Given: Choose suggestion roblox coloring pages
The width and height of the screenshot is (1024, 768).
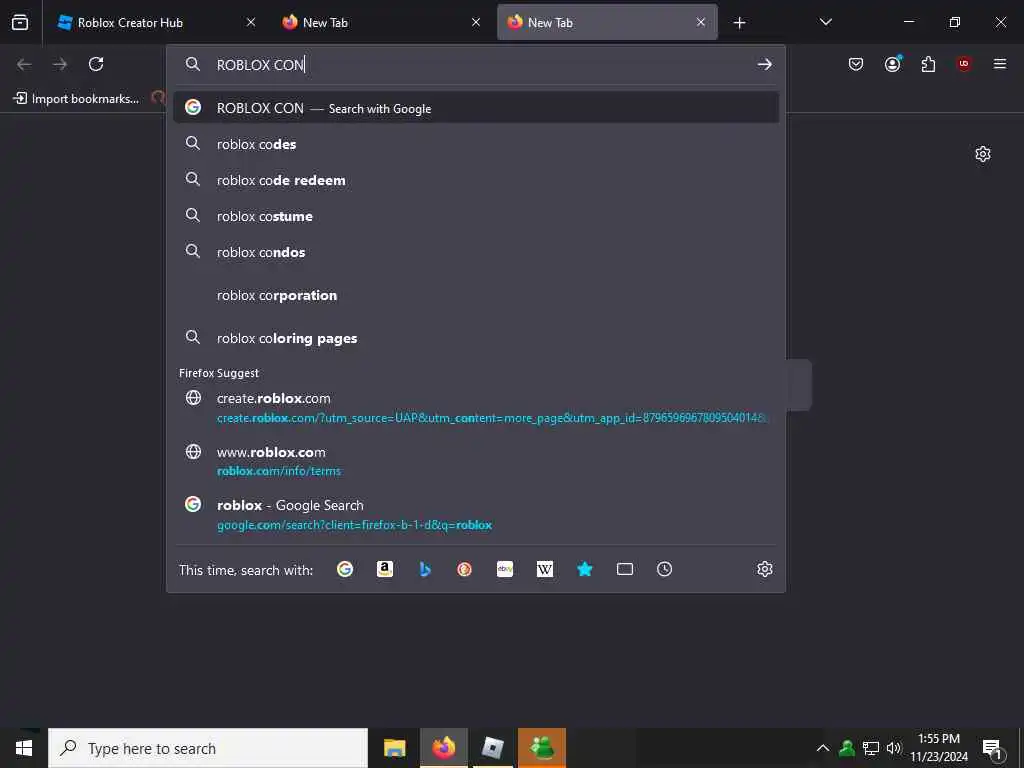Looking at the screenshot, I should point(475,338).
